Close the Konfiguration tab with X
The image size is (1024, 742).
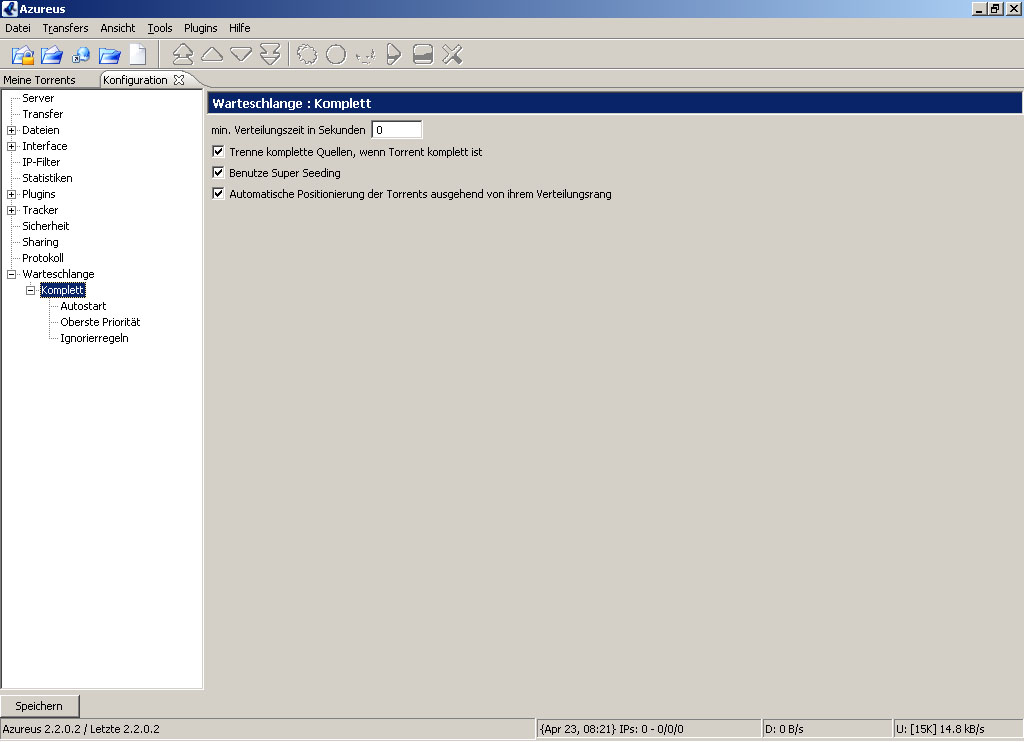179,80
